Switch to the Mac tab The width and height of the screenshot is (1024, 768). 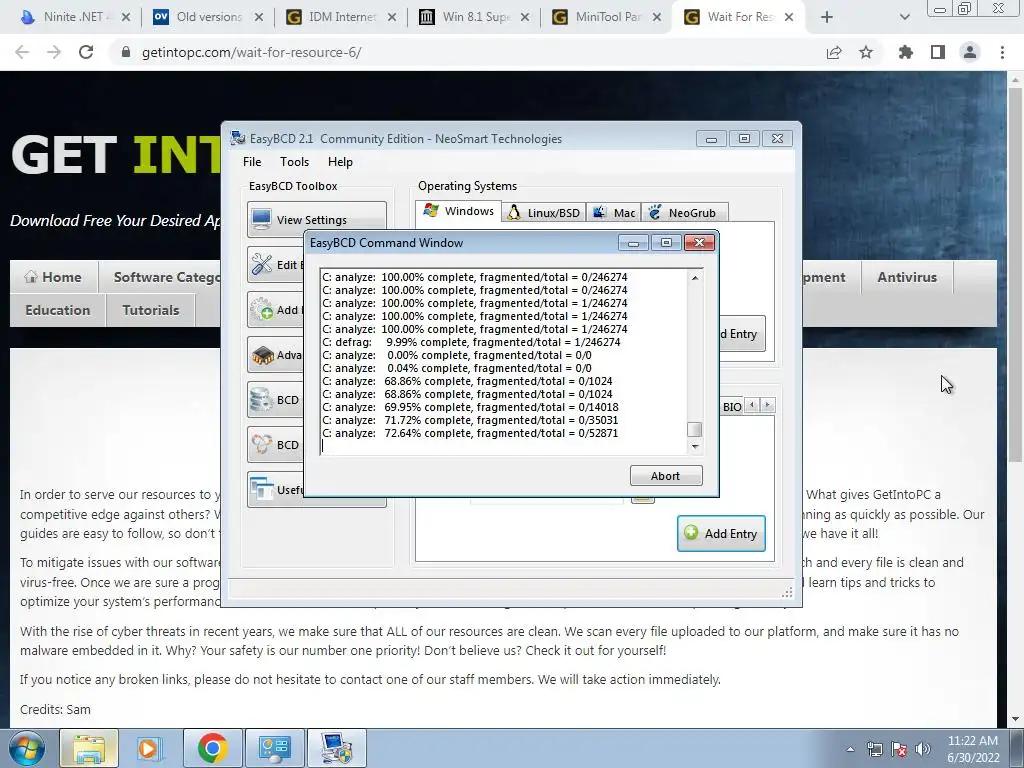point(614,213)
